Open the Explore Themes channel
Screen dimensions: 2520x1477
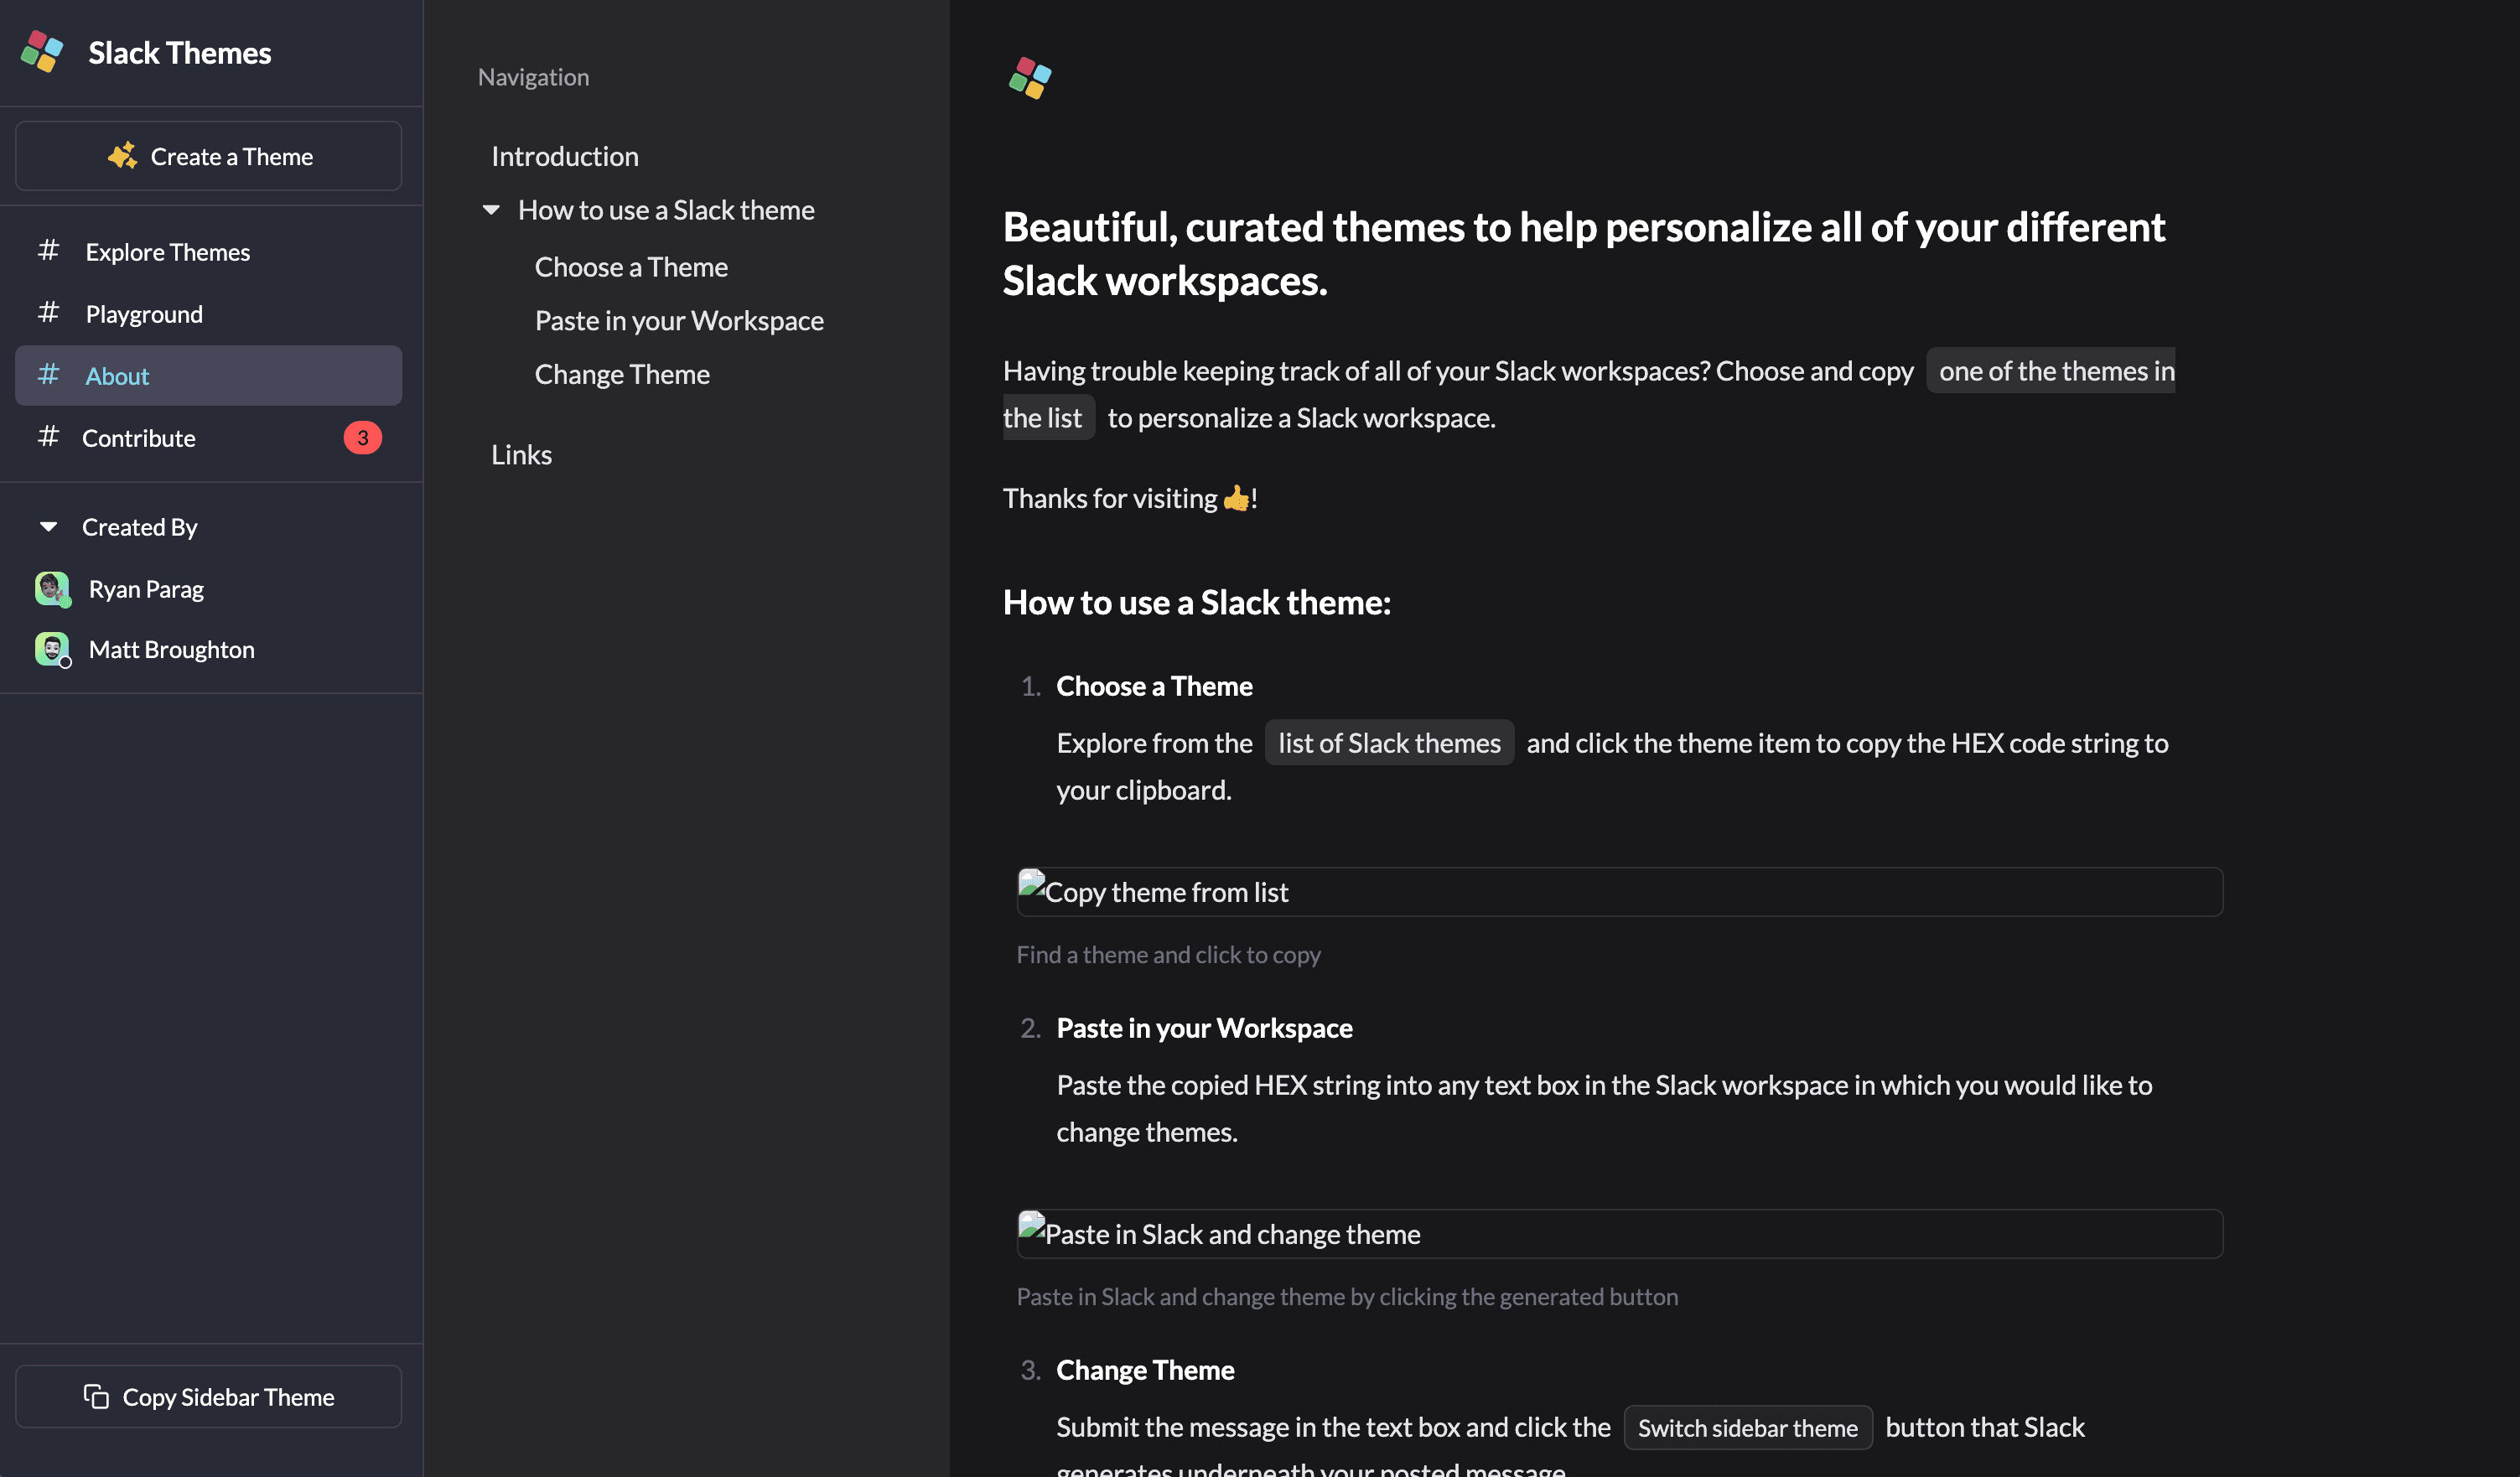click(x=209, y=251)
